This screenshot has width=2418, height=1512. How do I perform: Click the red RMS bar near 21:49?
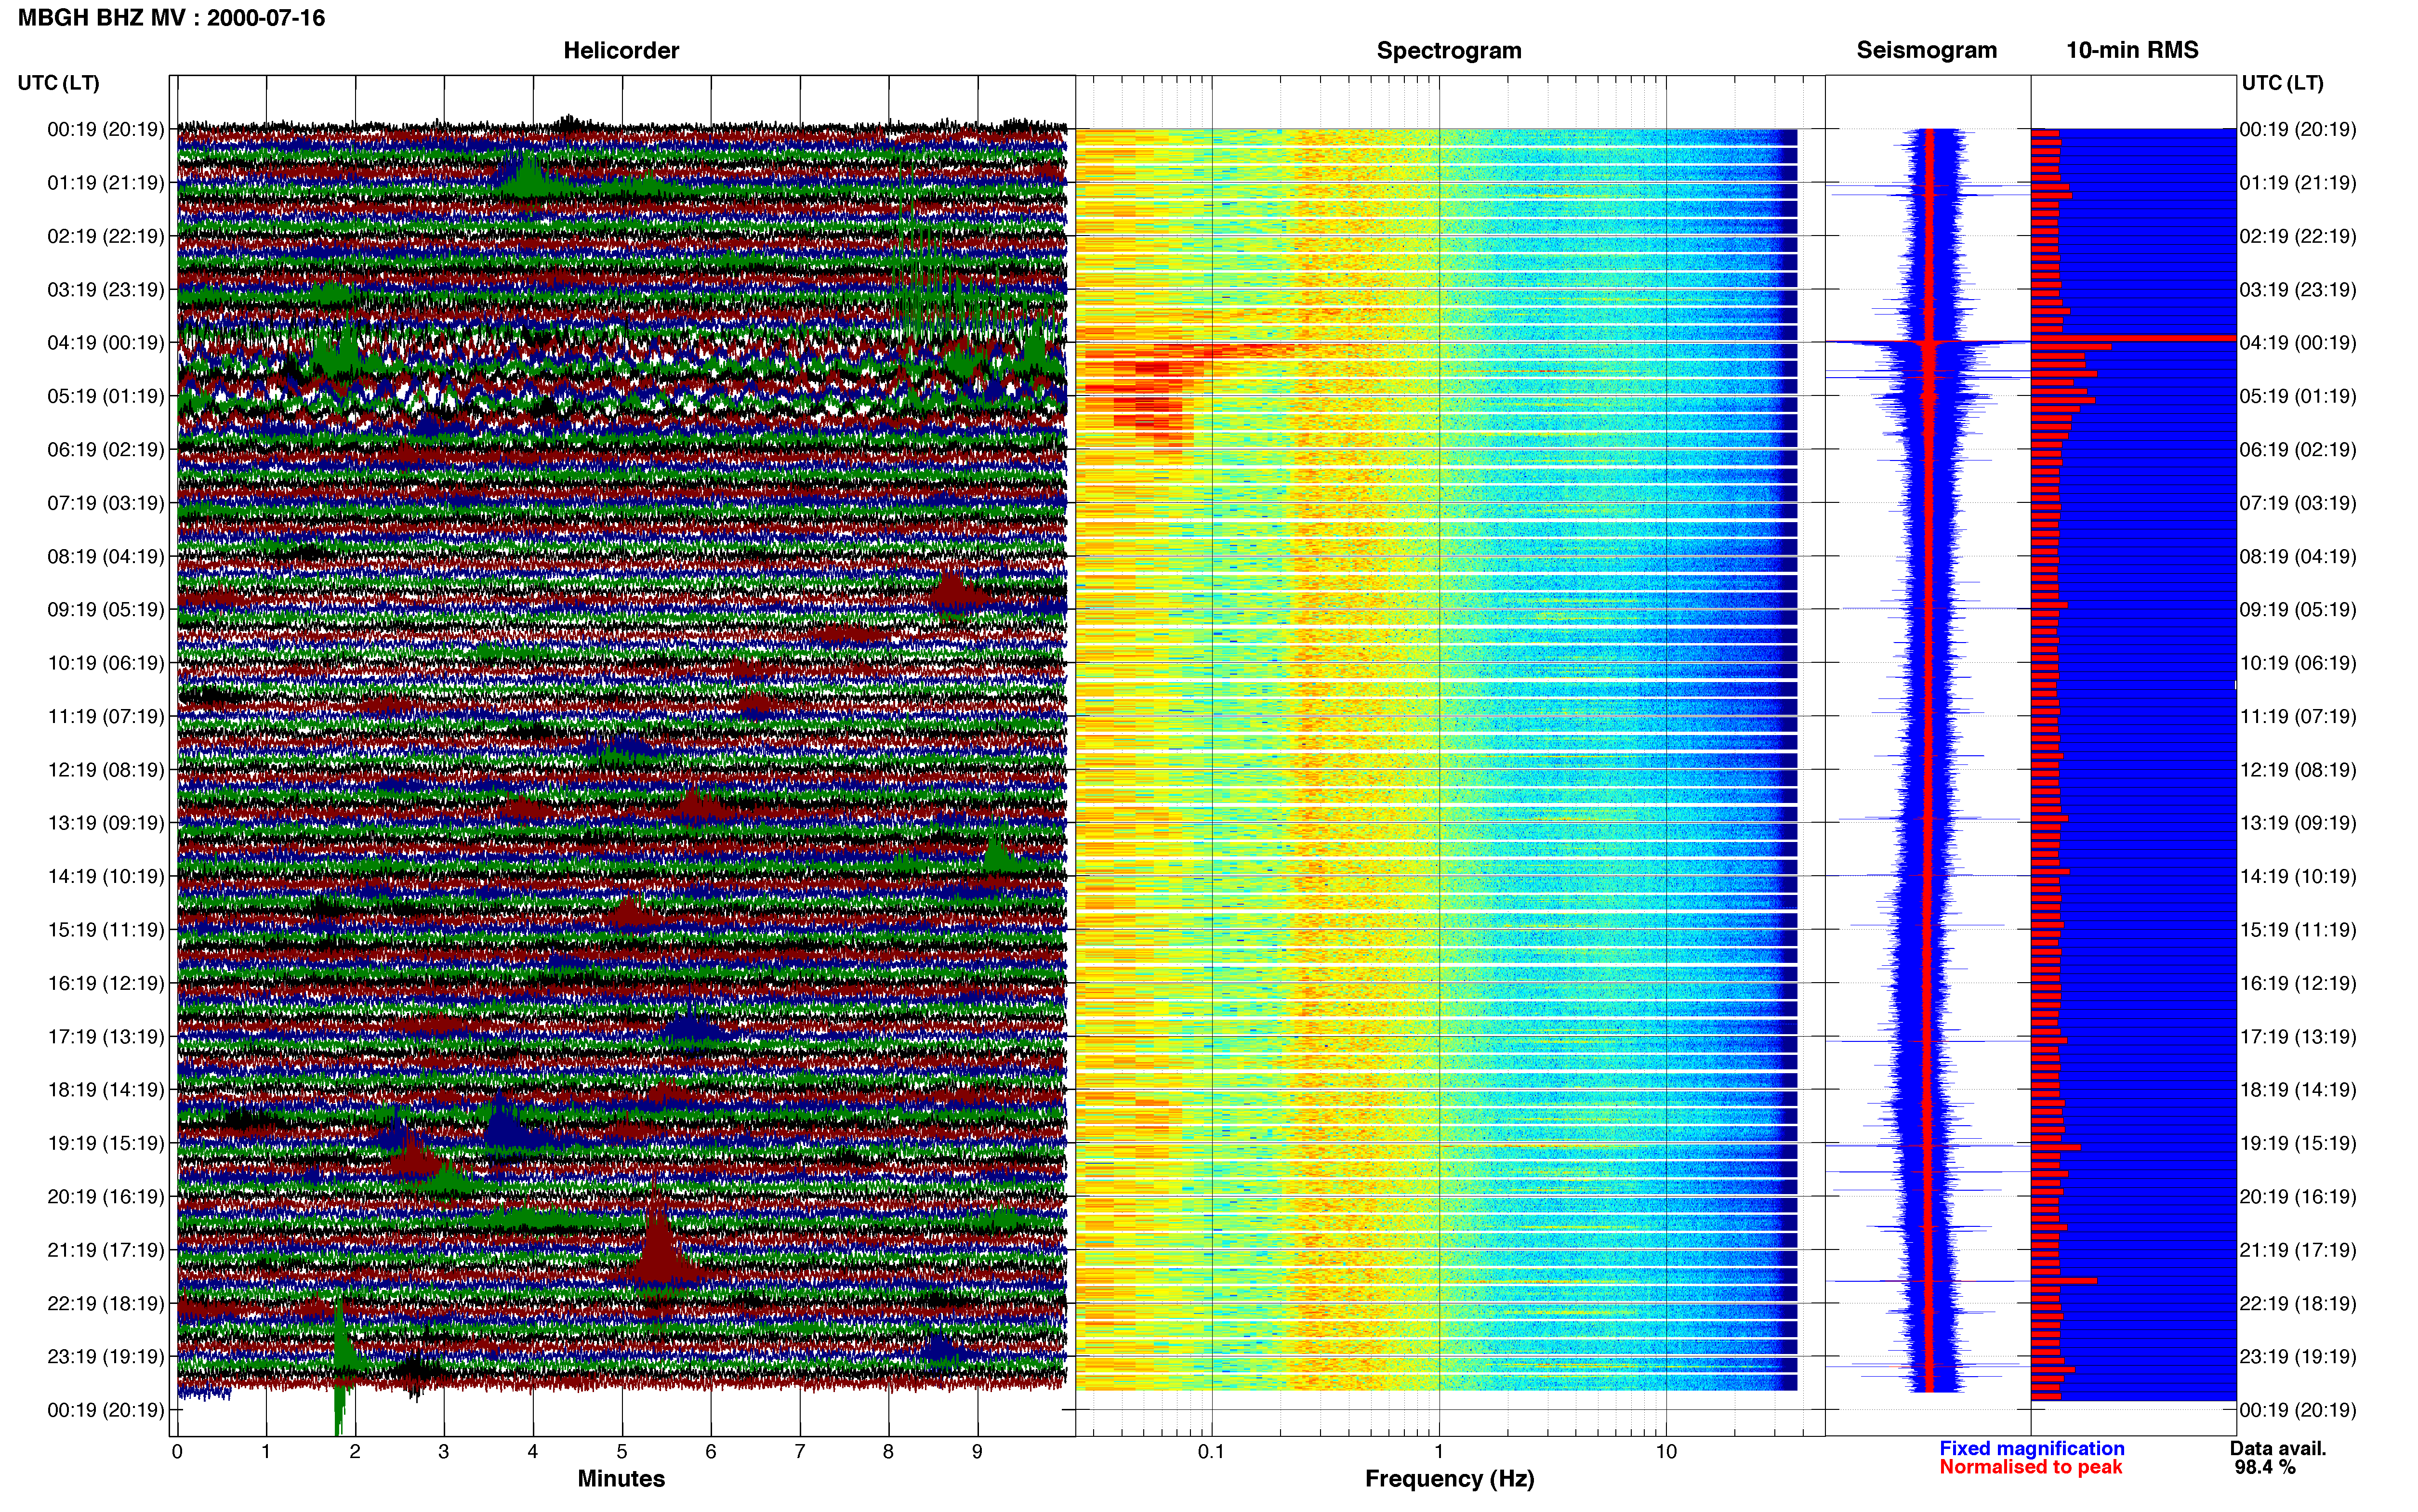click(x=2064, y=1280)
